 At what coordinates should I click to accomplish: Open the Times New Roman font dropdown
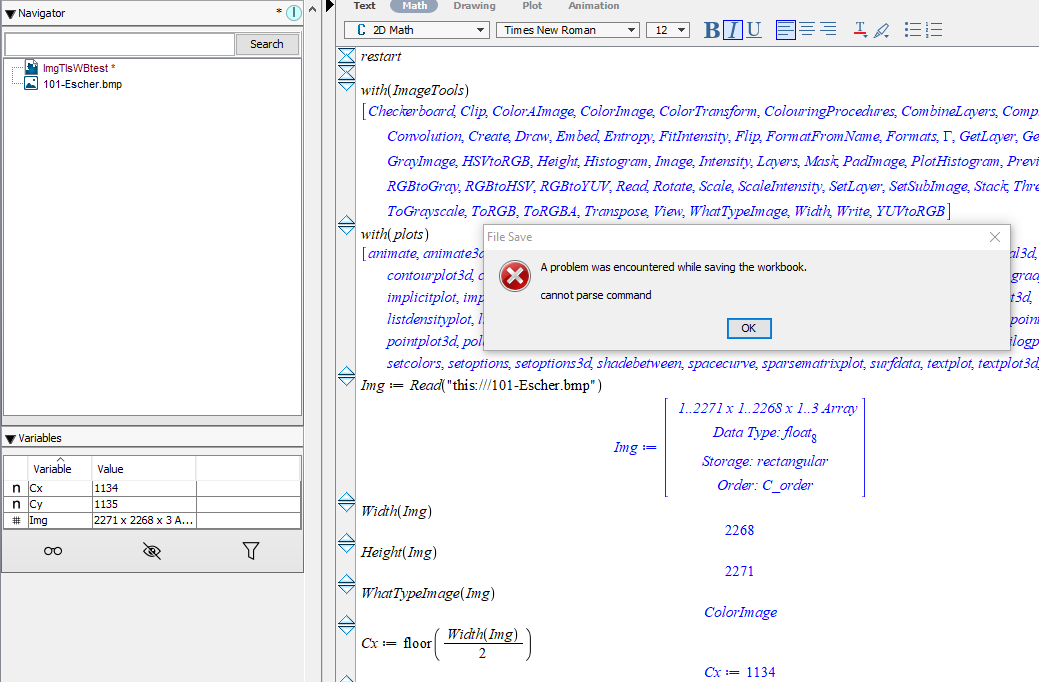(568, 30)
